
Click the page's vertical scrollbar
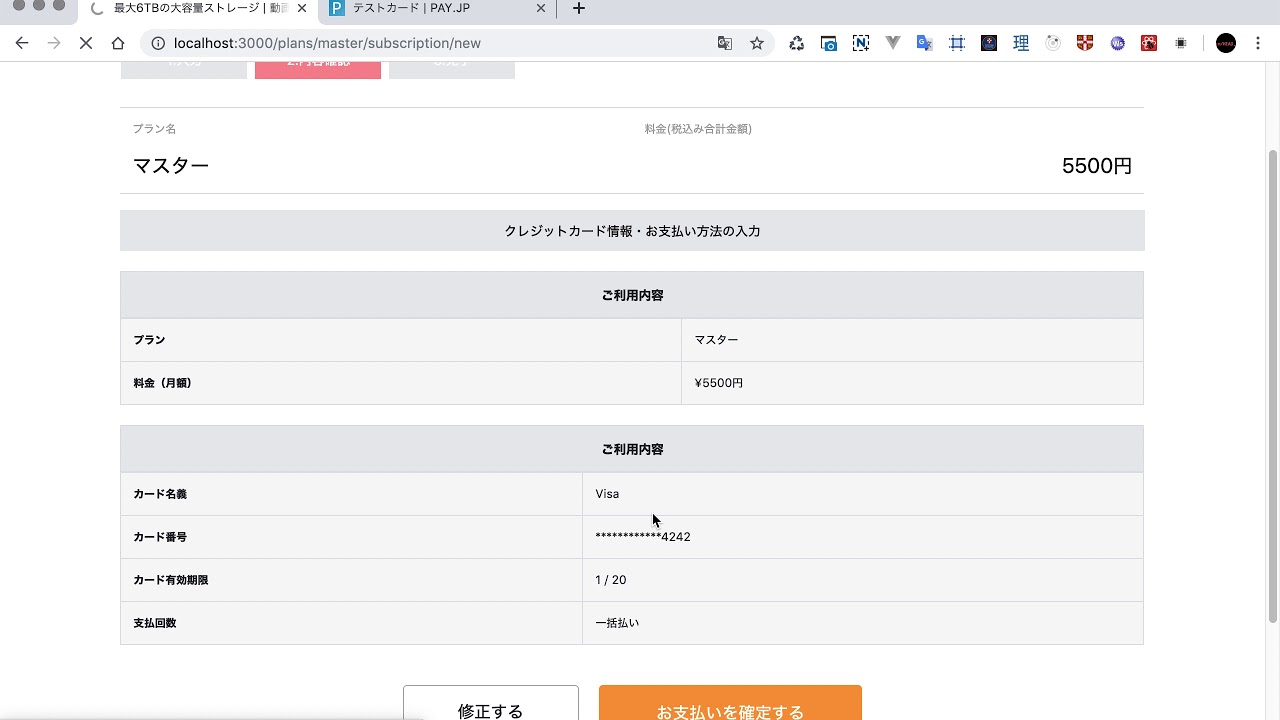point(1273,385)
